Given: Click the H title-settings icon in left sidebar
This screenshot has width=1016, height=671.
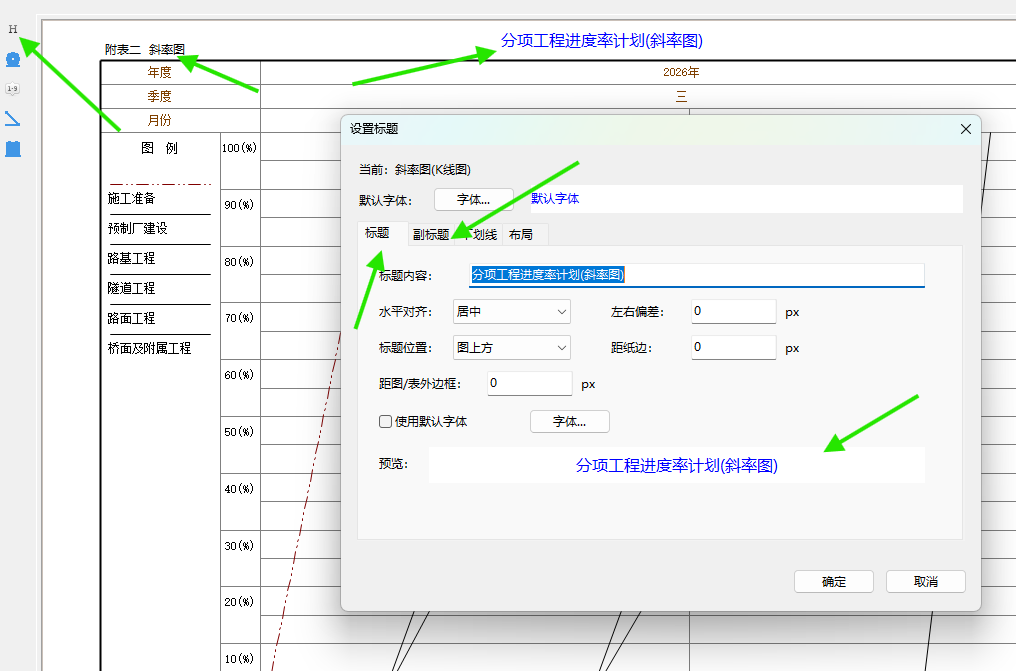Looking at the screenshot, I should coord(13,29).
